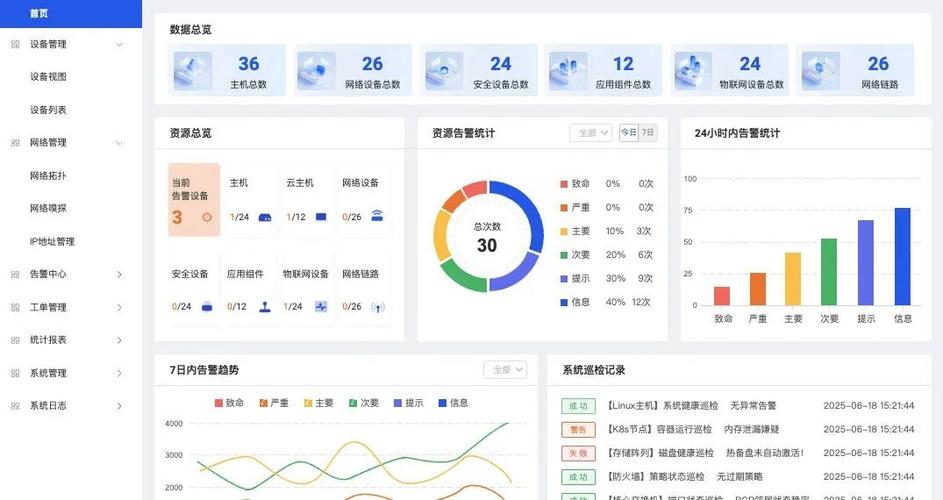943x500 pixels.
Task: Open the 首页 home menu item
Action: [x=70, y=13]
